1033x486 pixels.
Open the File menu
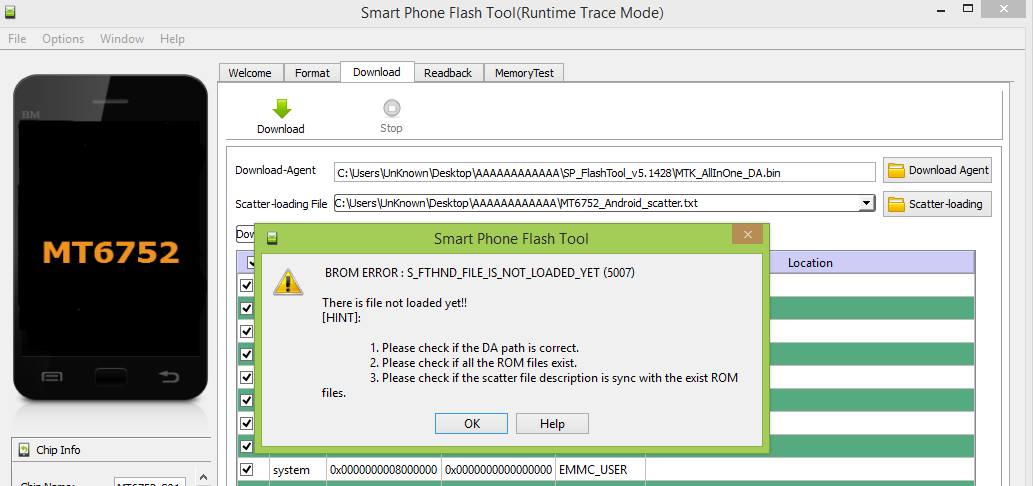(x=17, y=39)
